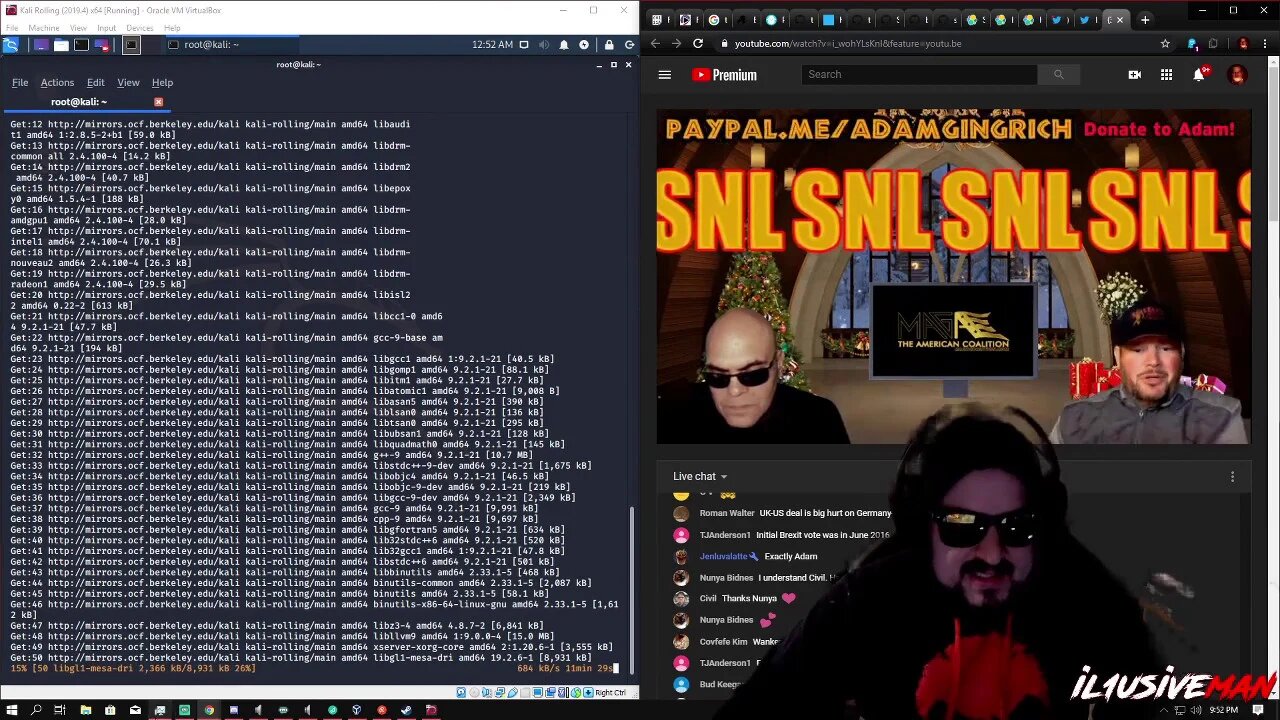Open a new Chrome tab

(x=1145, y=19)
